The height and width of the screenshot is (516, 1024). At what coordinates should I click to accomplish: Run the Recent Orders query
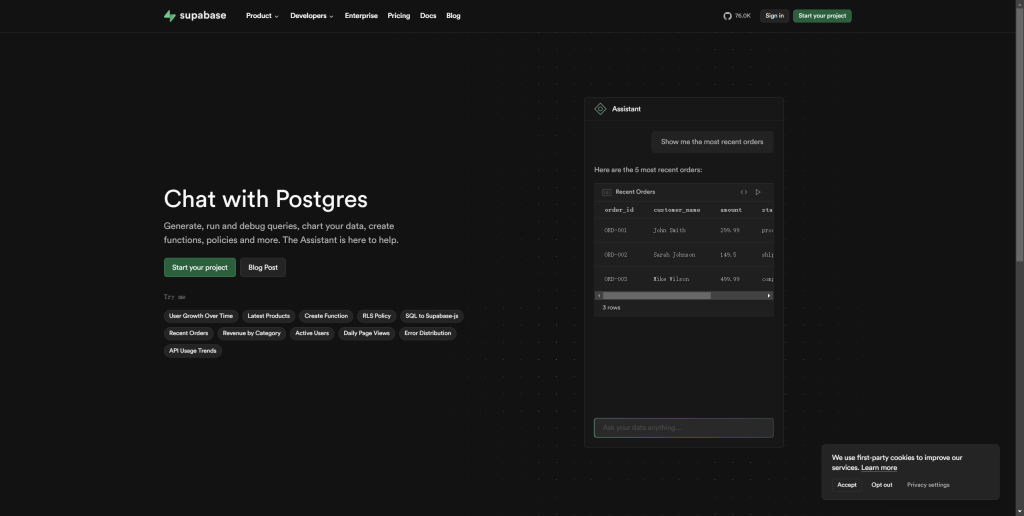click(758, 192)
